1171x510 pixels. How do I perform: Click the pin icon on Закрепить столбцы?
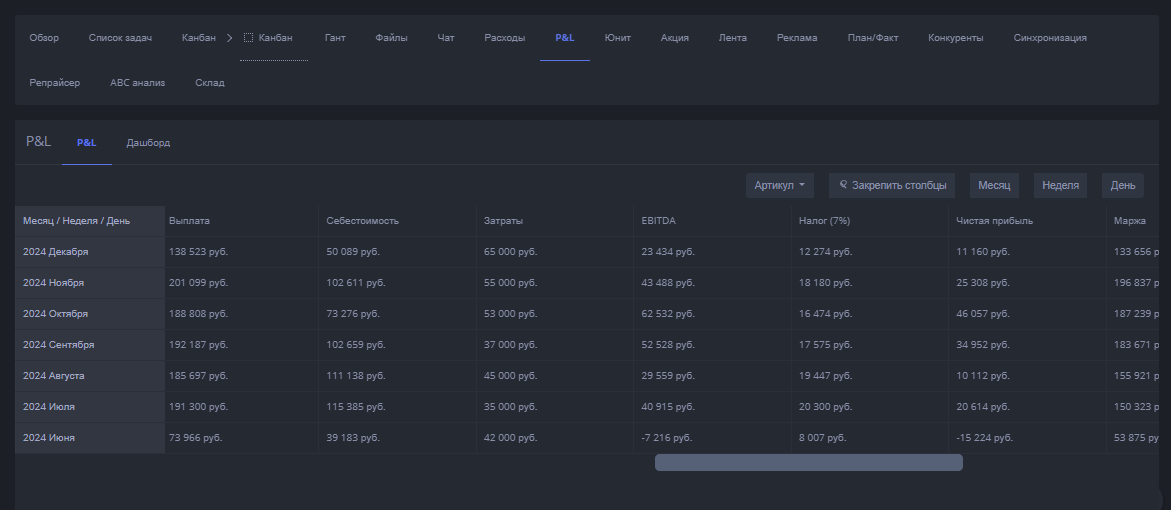(x=844, y=185)
